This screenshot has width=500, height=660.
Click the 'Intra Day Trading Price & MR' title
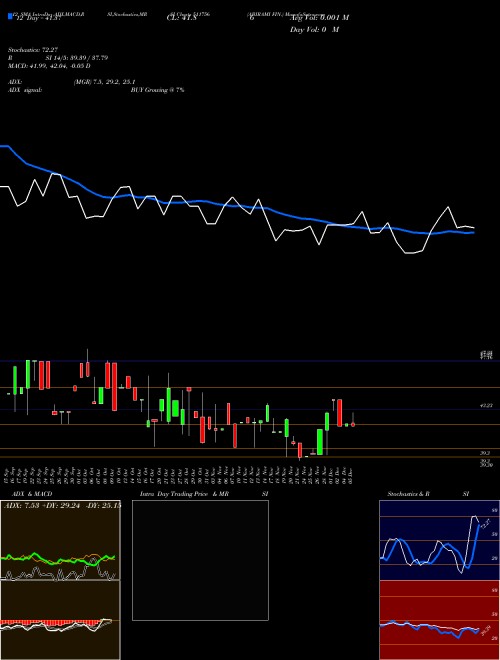click(x=184, y=494)
